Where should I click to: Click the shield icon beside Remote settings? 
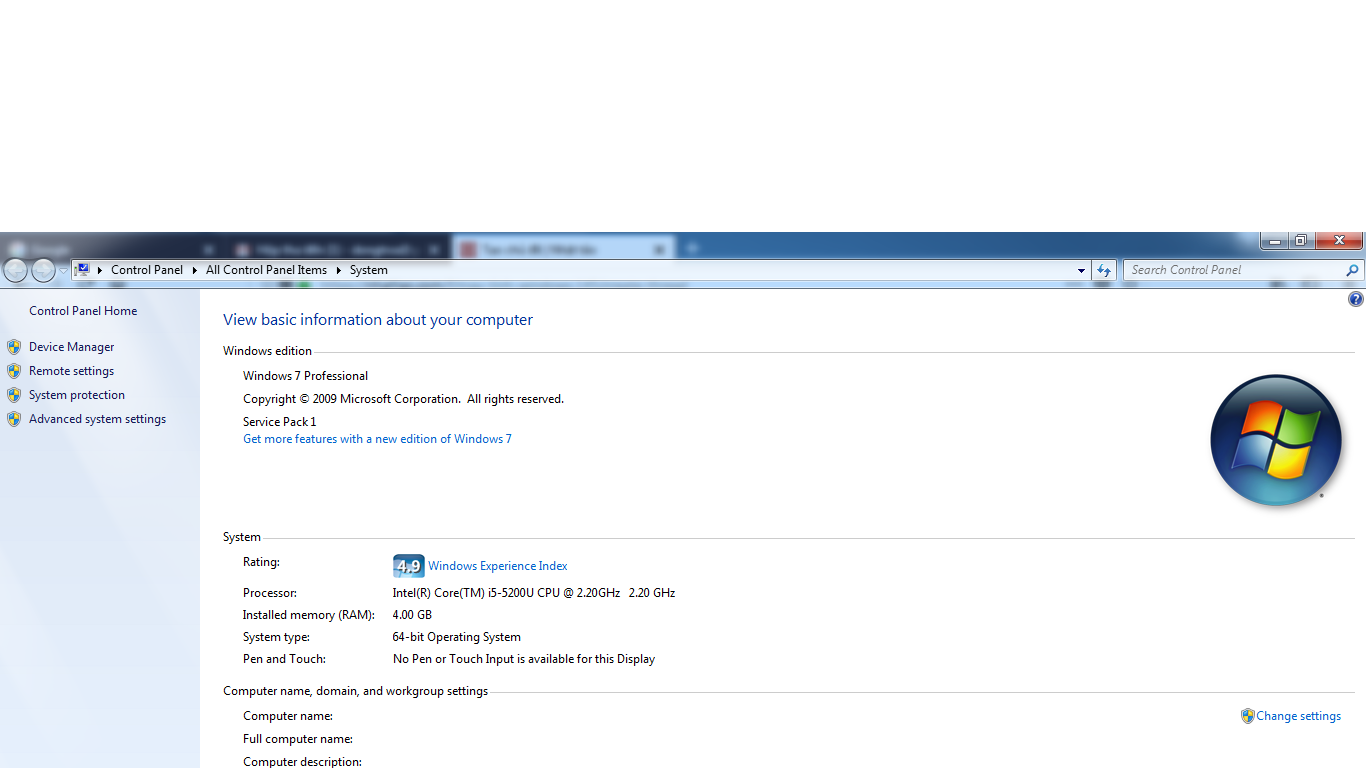click(14, 371)
